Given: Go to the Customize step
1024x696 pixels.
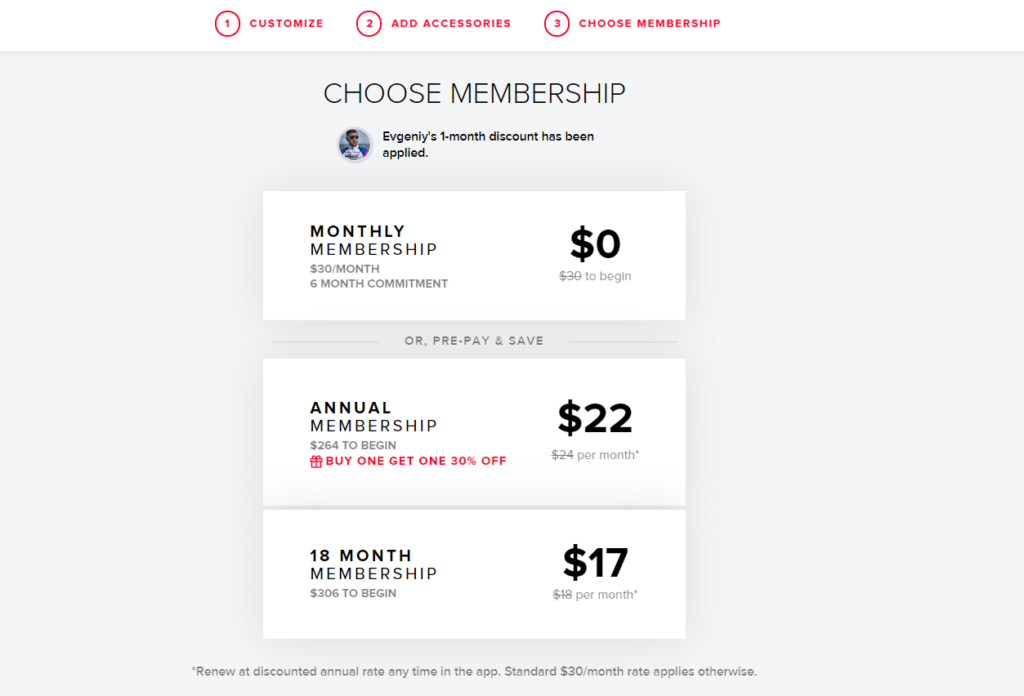Looking at the screenshot, I should [286, 24].
